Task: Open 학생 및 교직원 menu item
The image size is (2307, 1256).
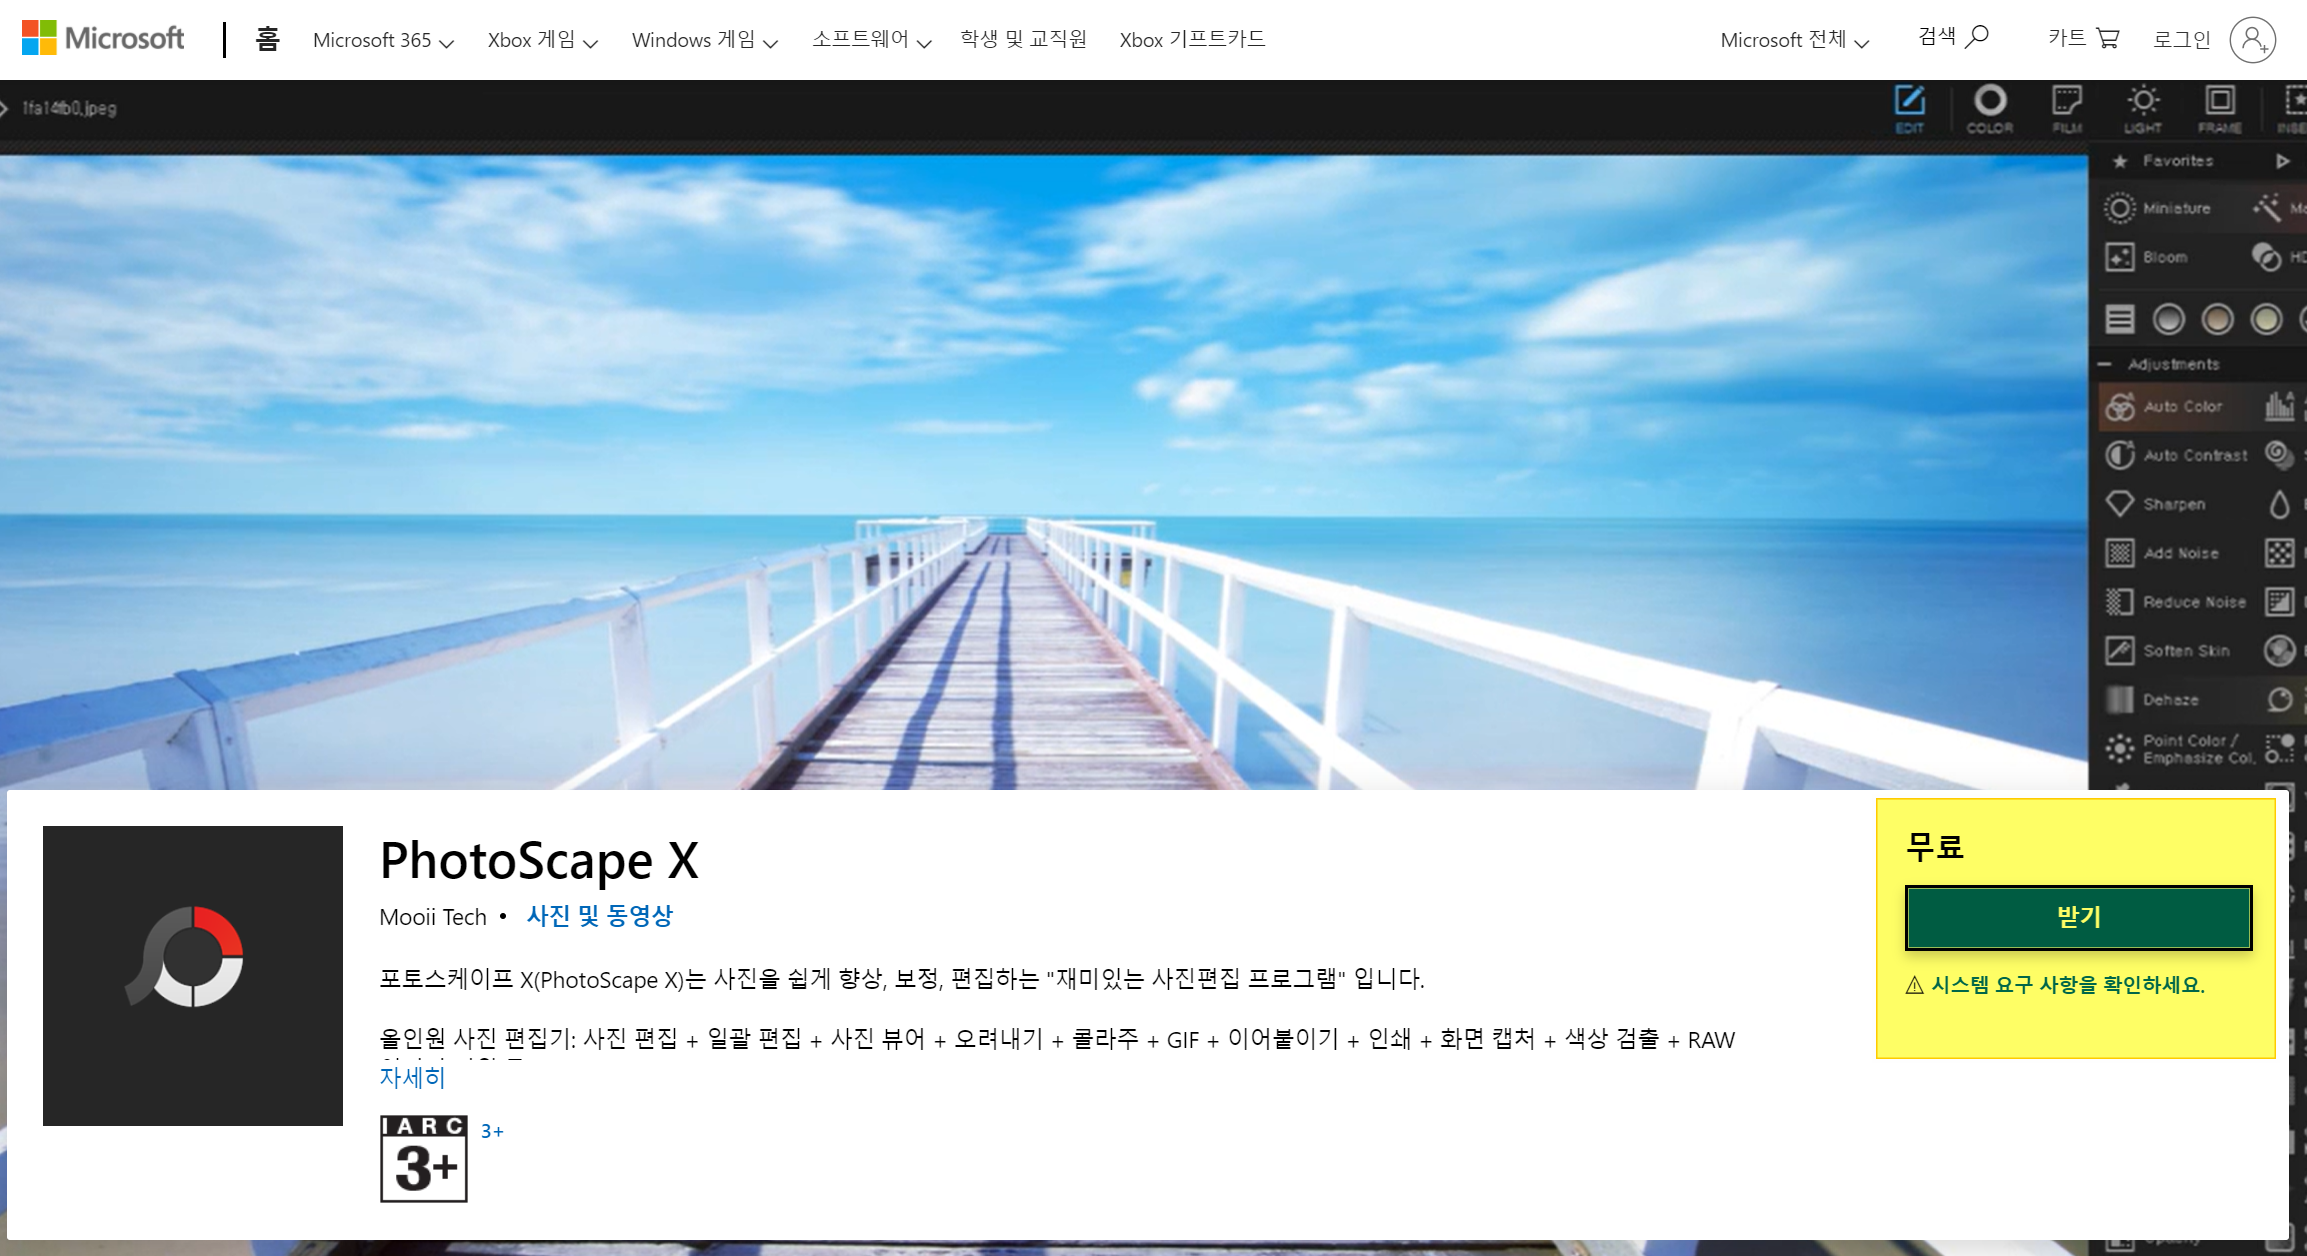Action: (x=1023, y=39)
